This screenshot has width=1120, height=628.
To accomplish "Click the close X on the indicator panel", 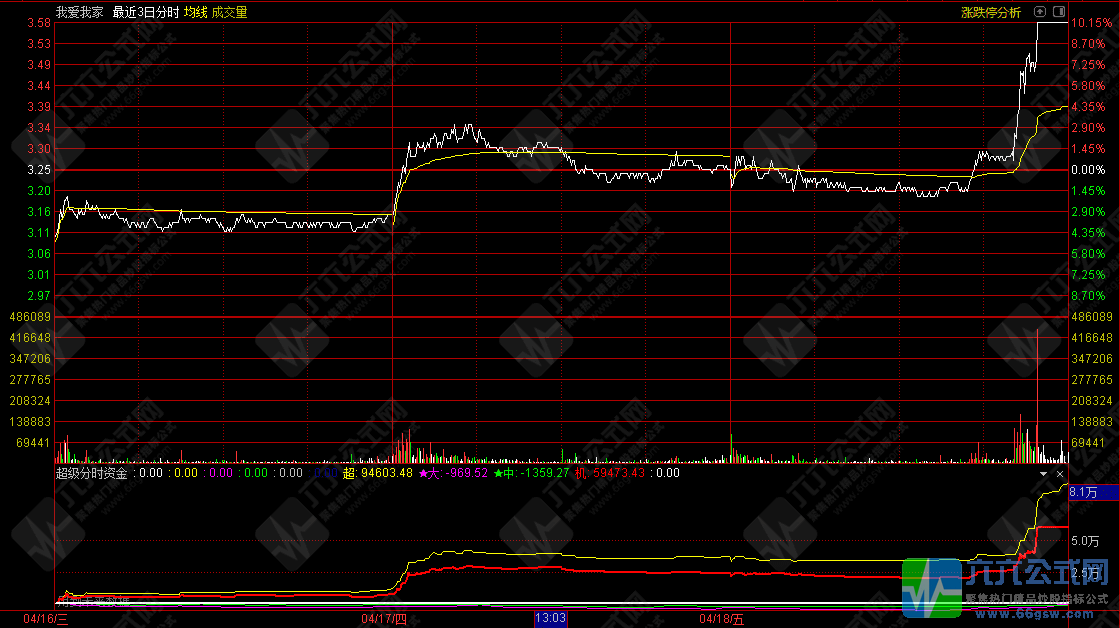I will click(x=1059, y=473).
